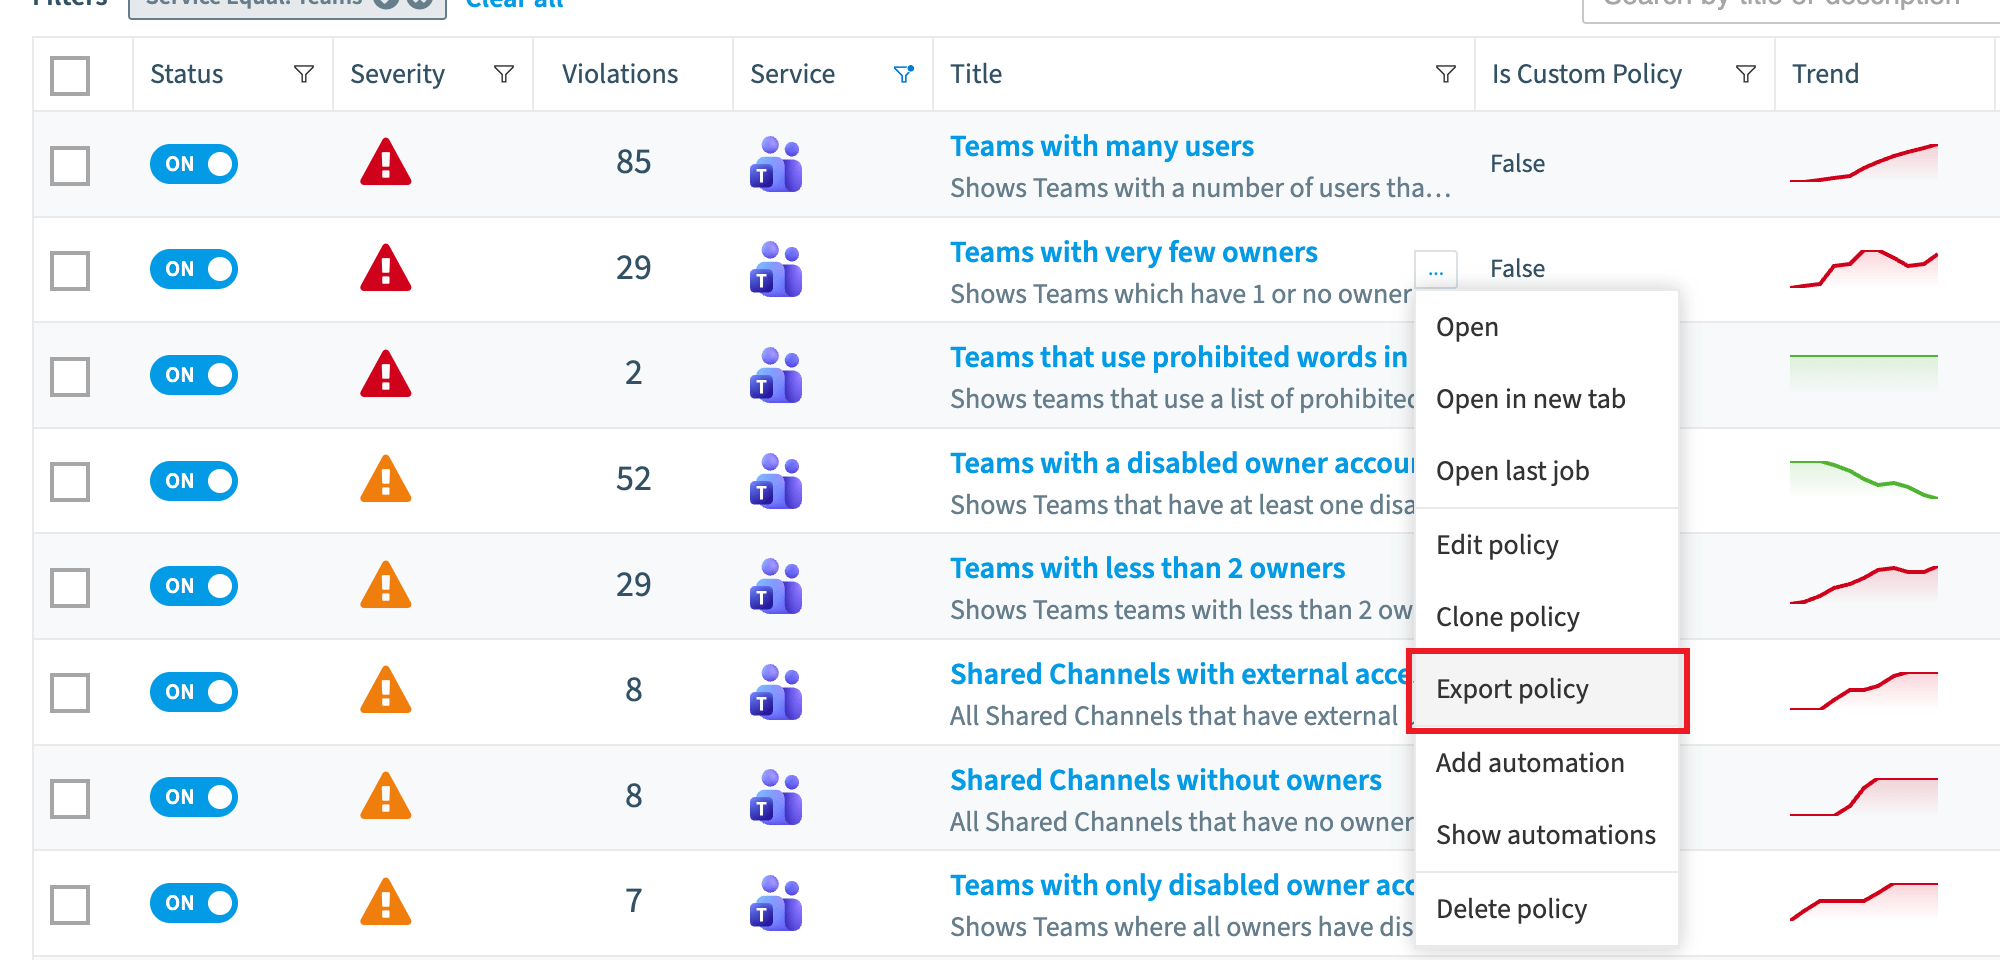Open Shared Channels without owners link
2000x960 pixels.
1165,781
